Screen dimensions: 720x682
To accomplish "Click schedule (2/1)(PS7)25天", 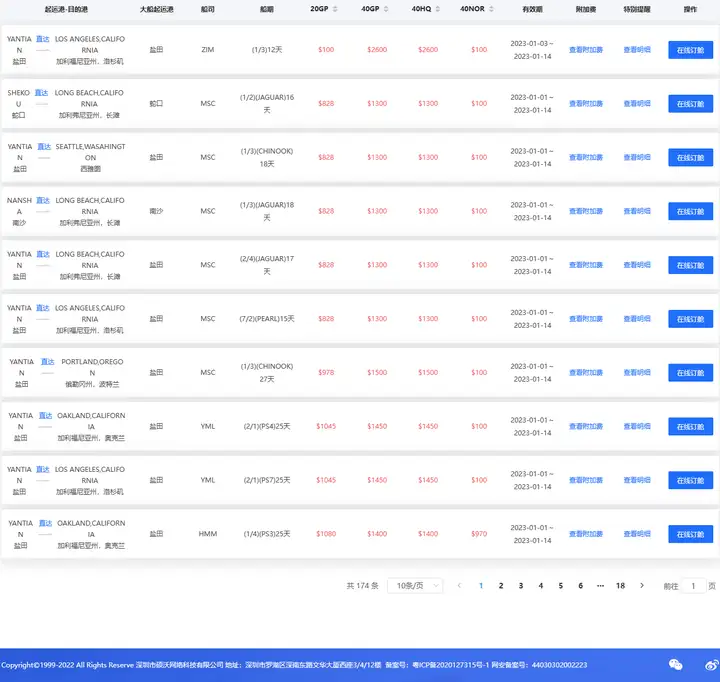I will [267, 480].
